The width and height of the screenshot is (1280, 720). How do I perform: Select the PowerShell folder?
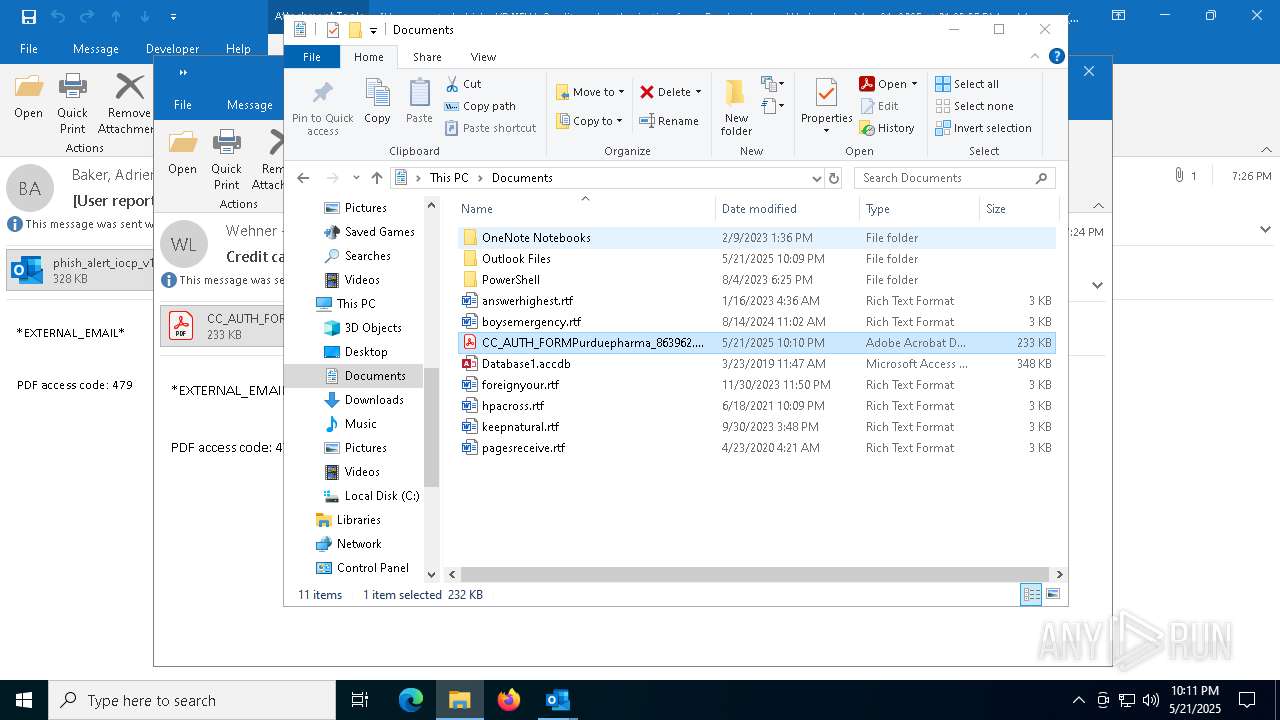pos(756,280)
